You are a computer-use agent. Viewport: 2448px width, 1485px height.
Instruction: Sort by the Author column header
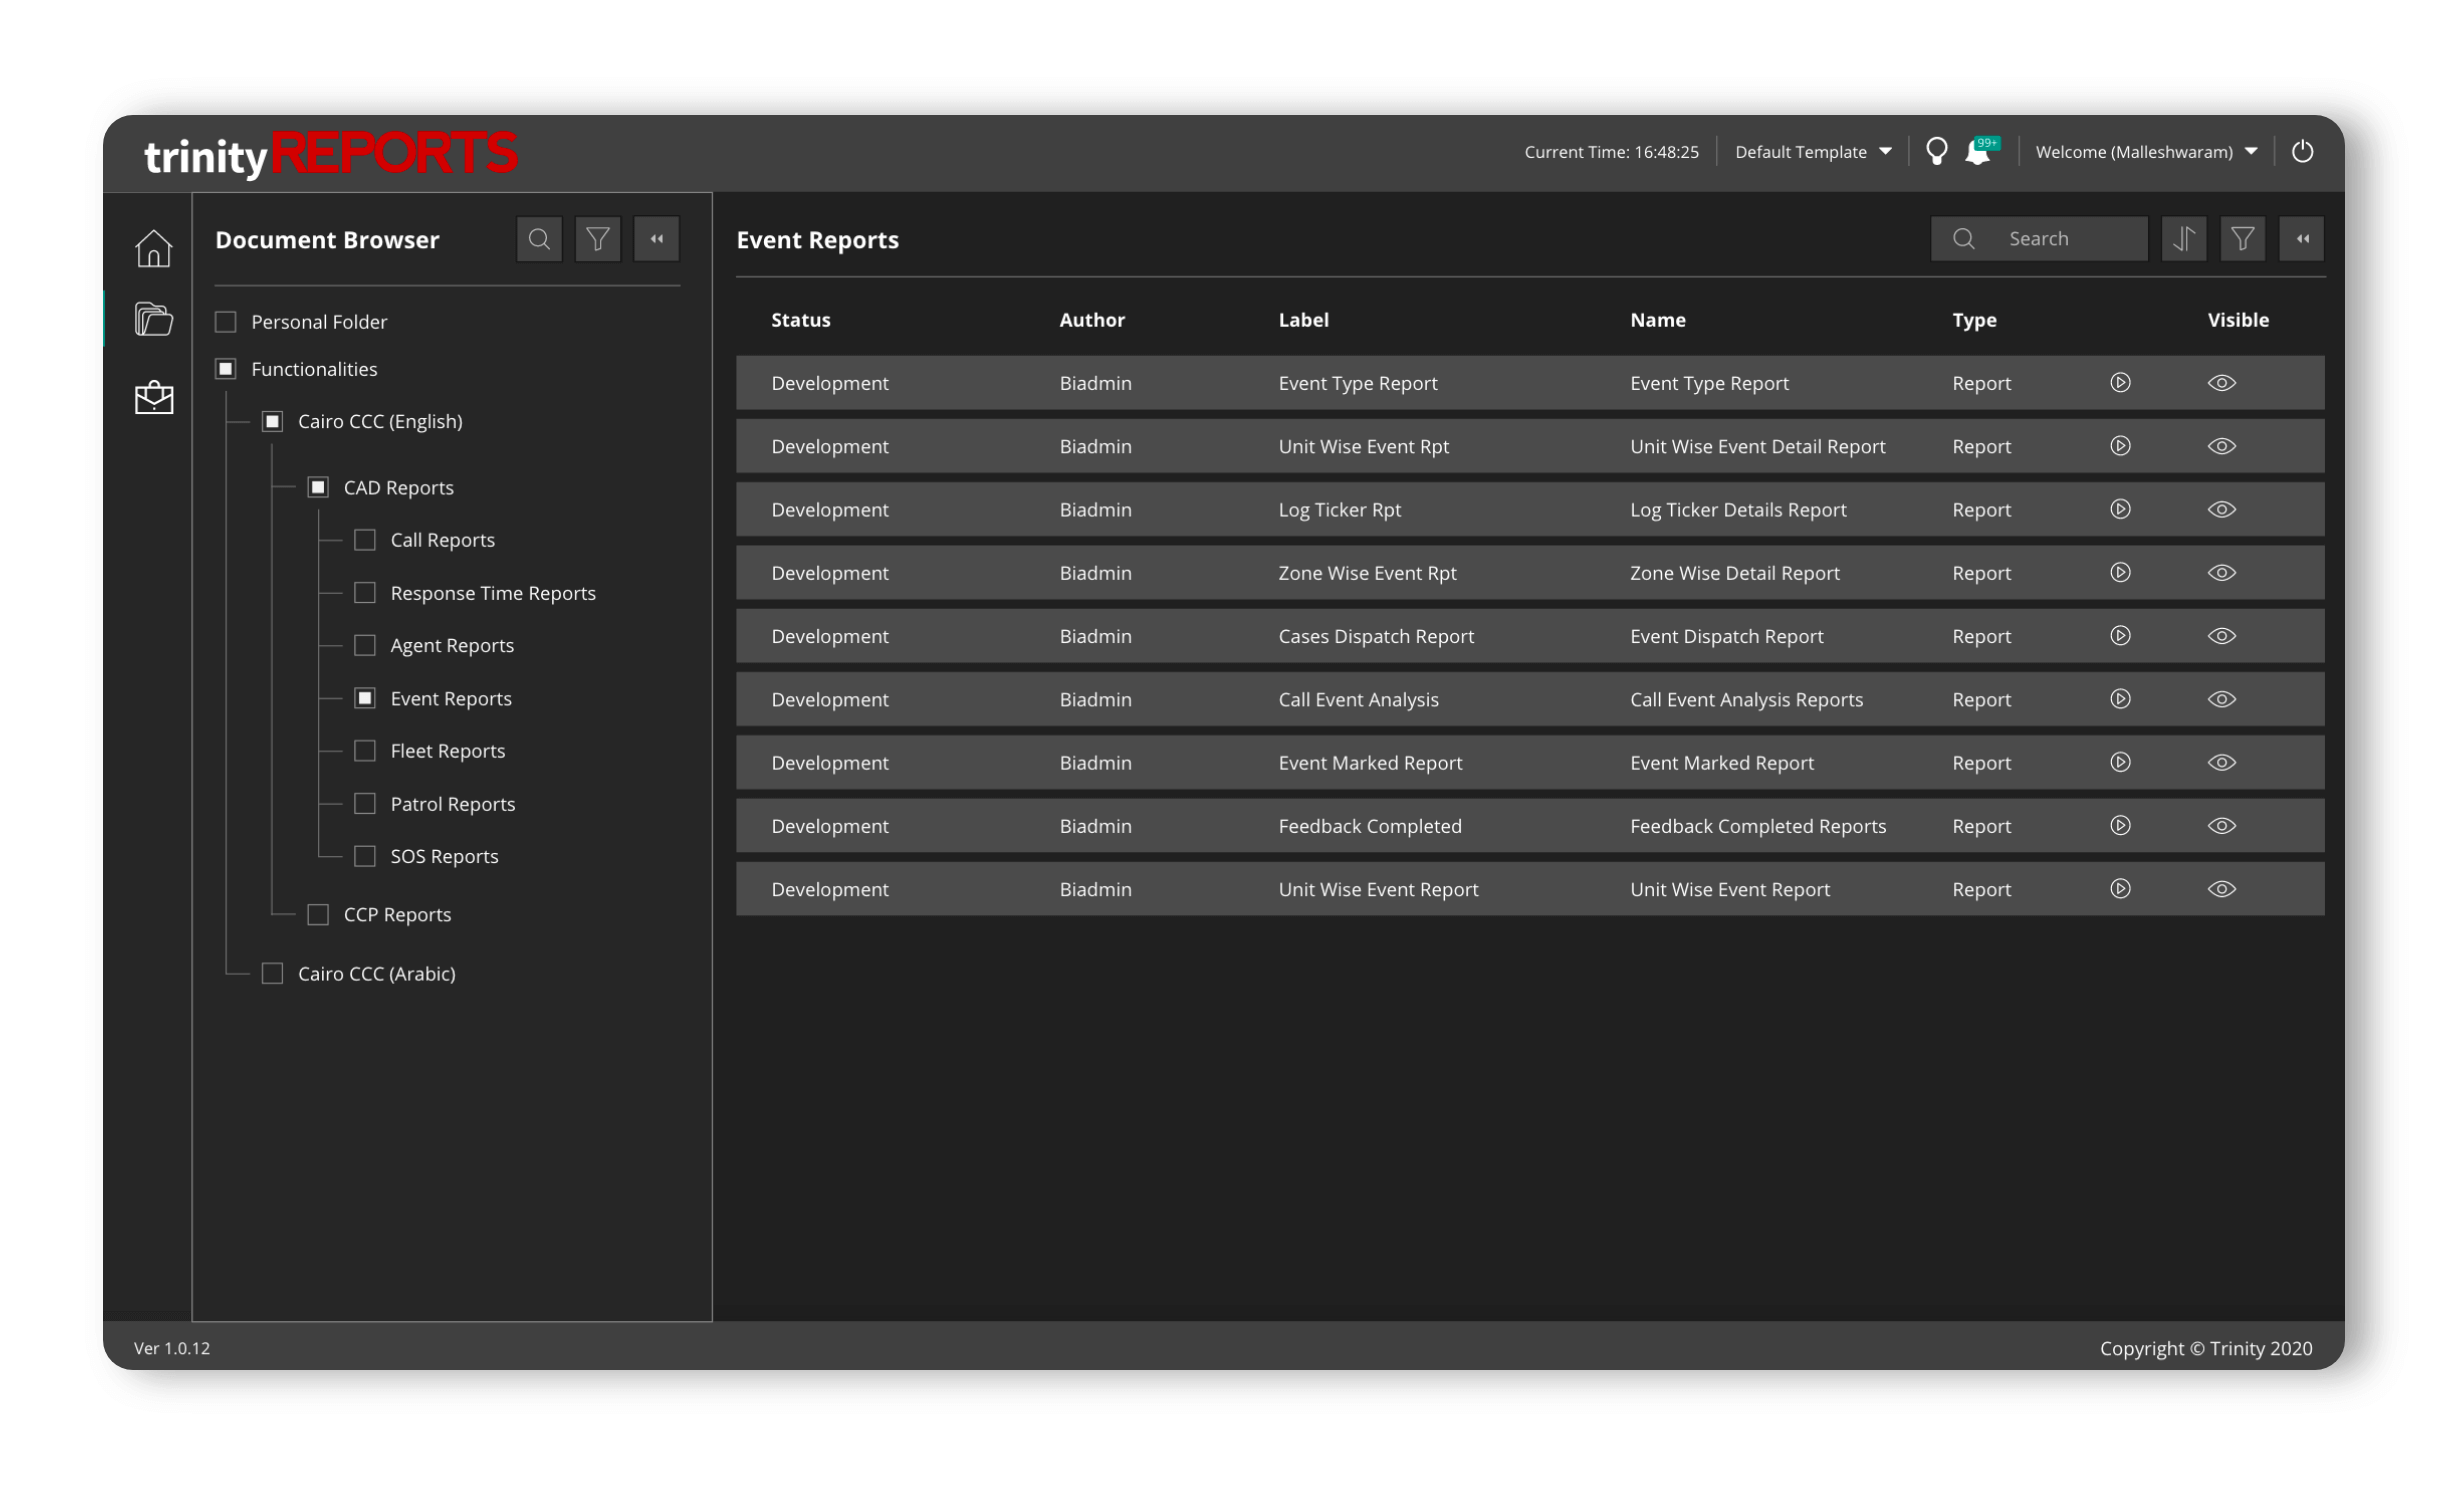click(1092, 320)
